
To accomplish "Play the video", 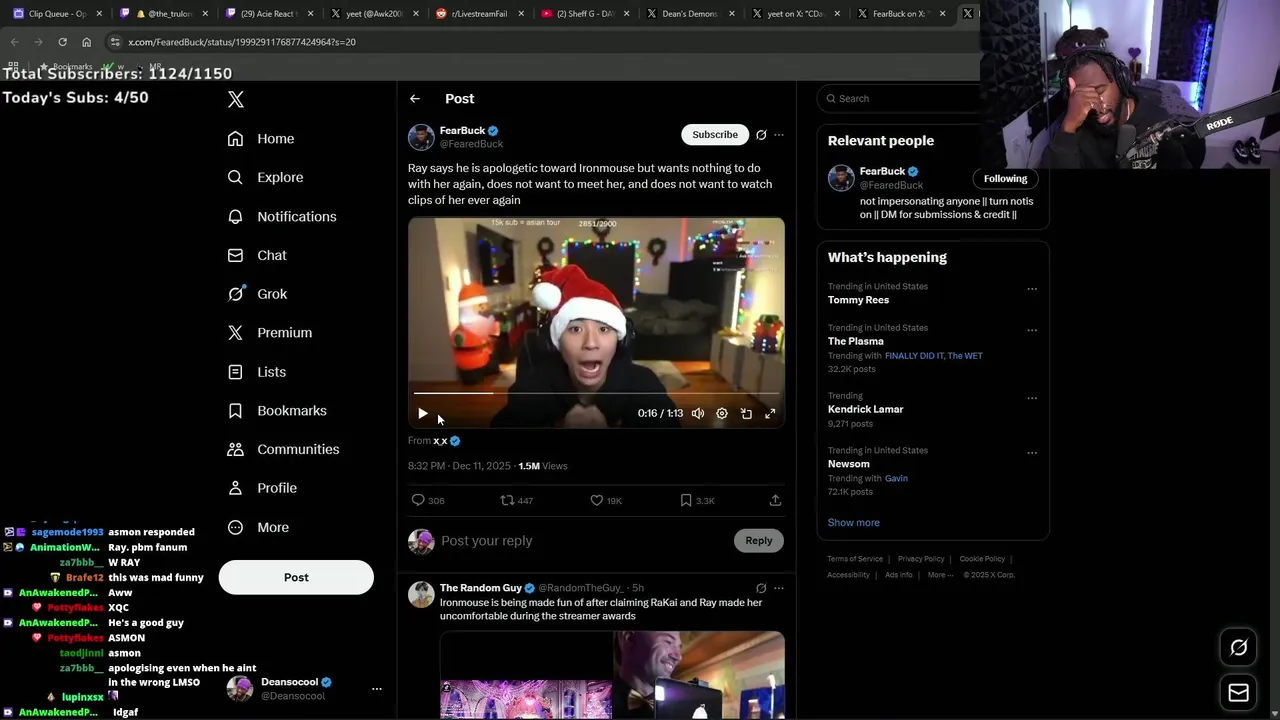I will (x=423, y=413).
